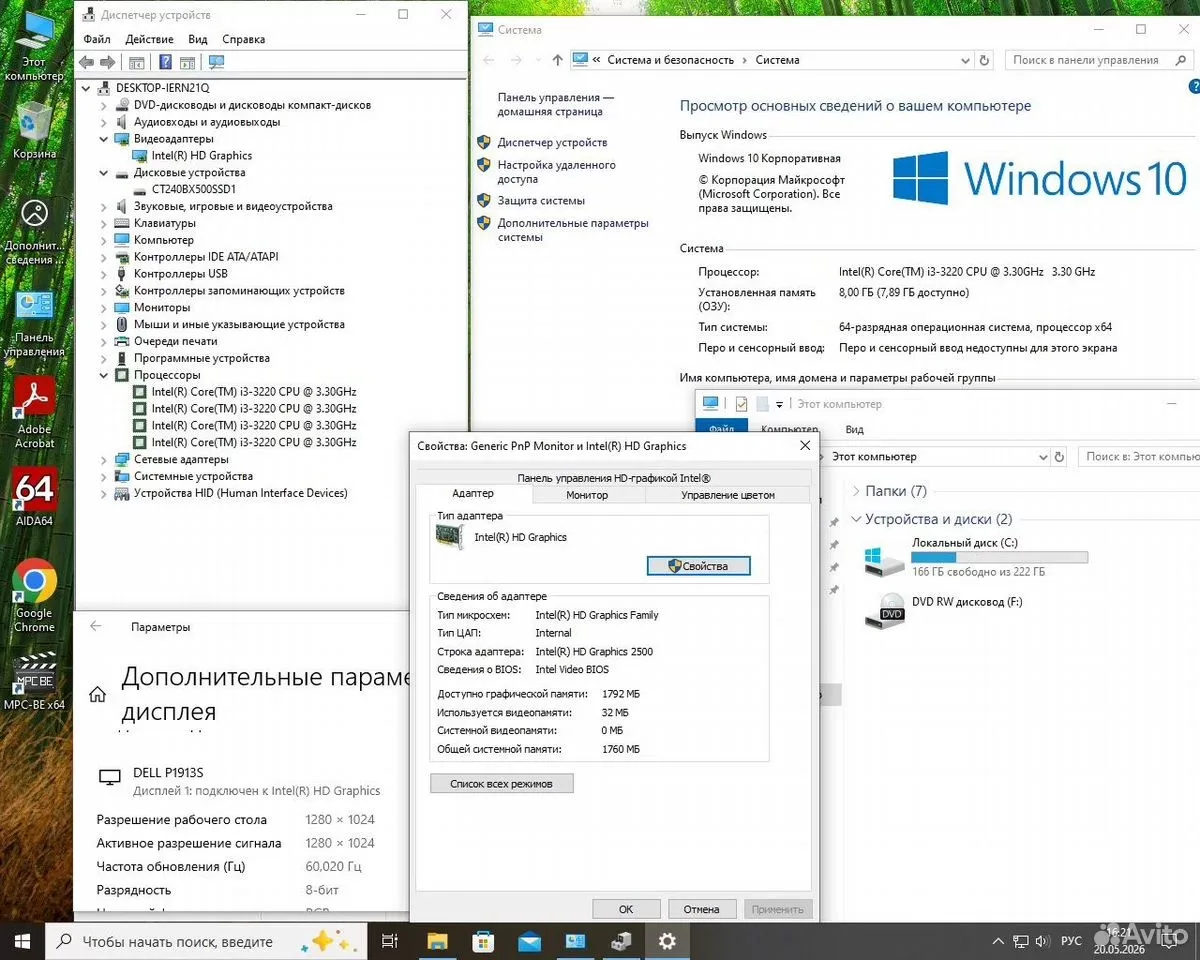Screen dimensions: 1200x960
Task: Click the back arrow in Параметры window
Action: point(96,626)
